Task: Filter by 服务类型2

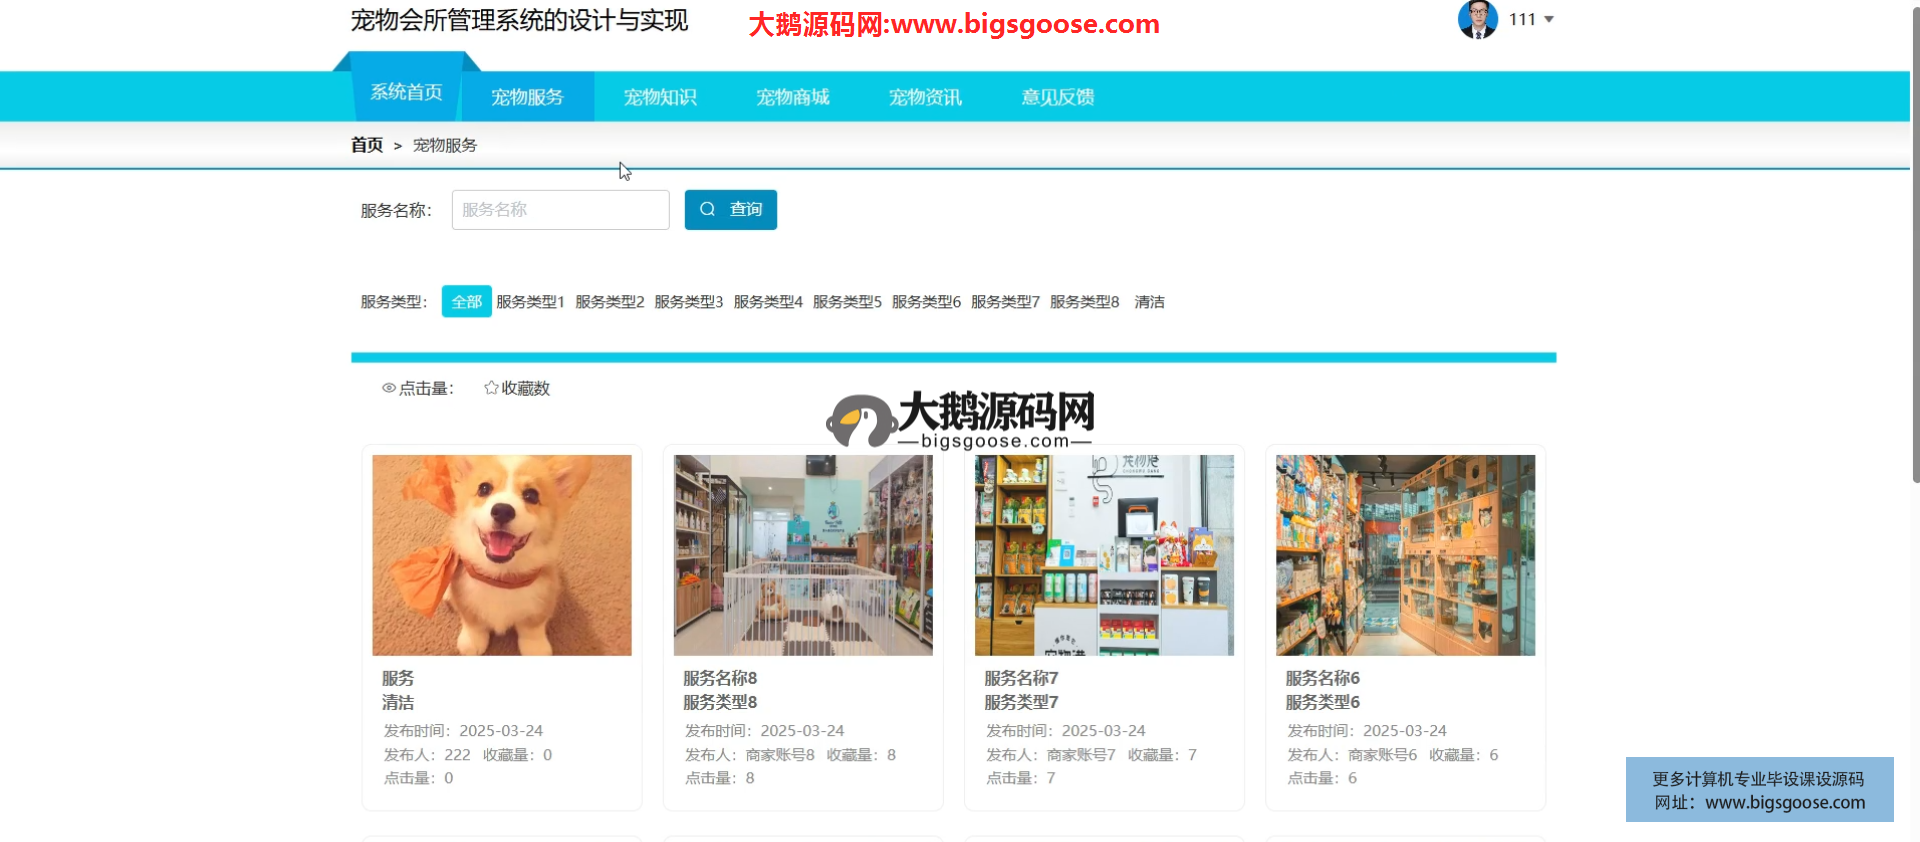Action: coord(610,302)
